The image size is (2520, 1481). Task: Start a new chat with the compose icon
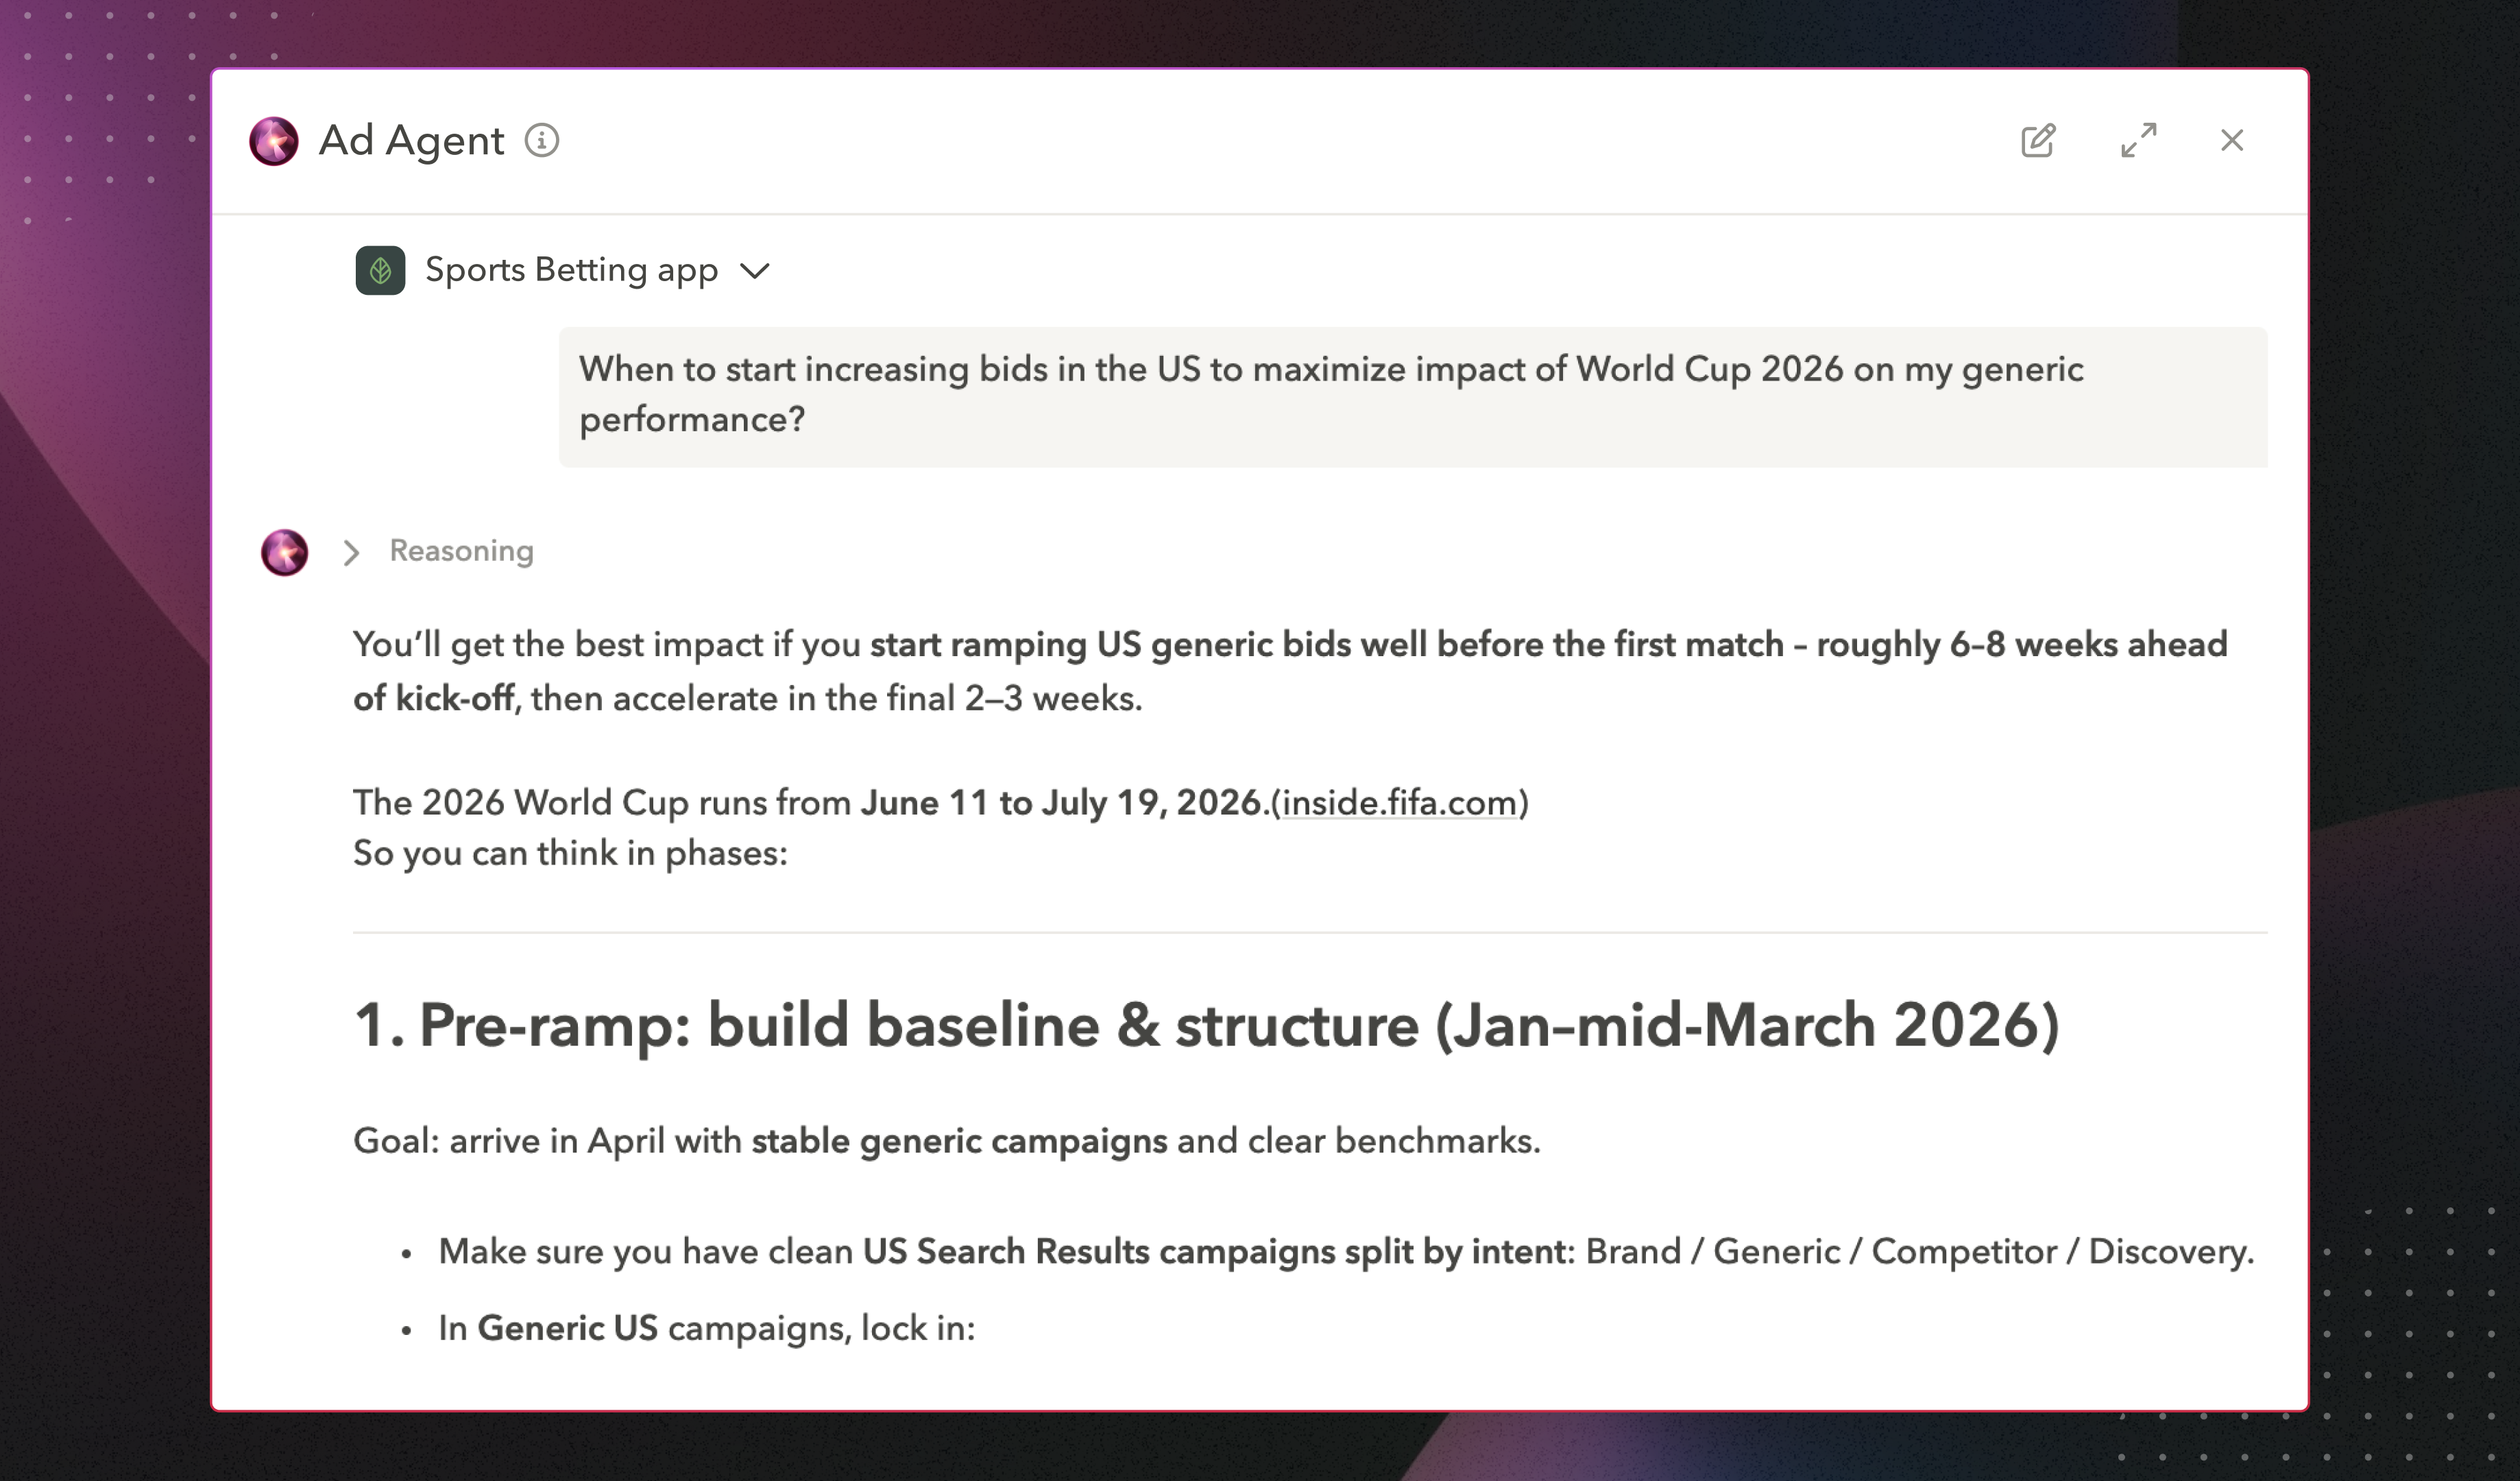point(2037,141)
